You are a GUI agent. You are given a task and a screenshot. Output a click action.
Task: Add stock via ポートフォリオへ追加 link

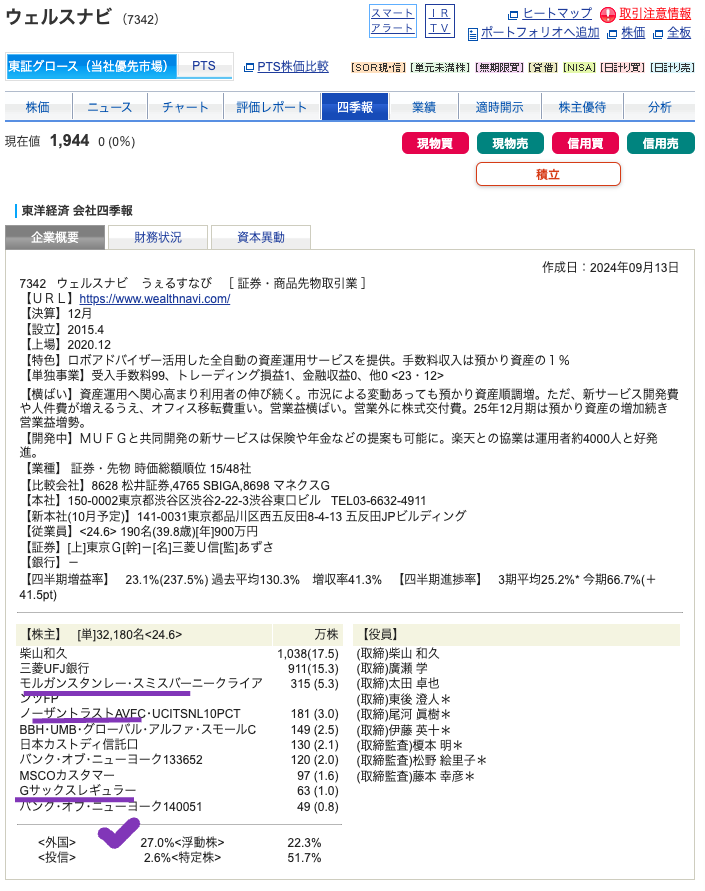coord(540,33)
